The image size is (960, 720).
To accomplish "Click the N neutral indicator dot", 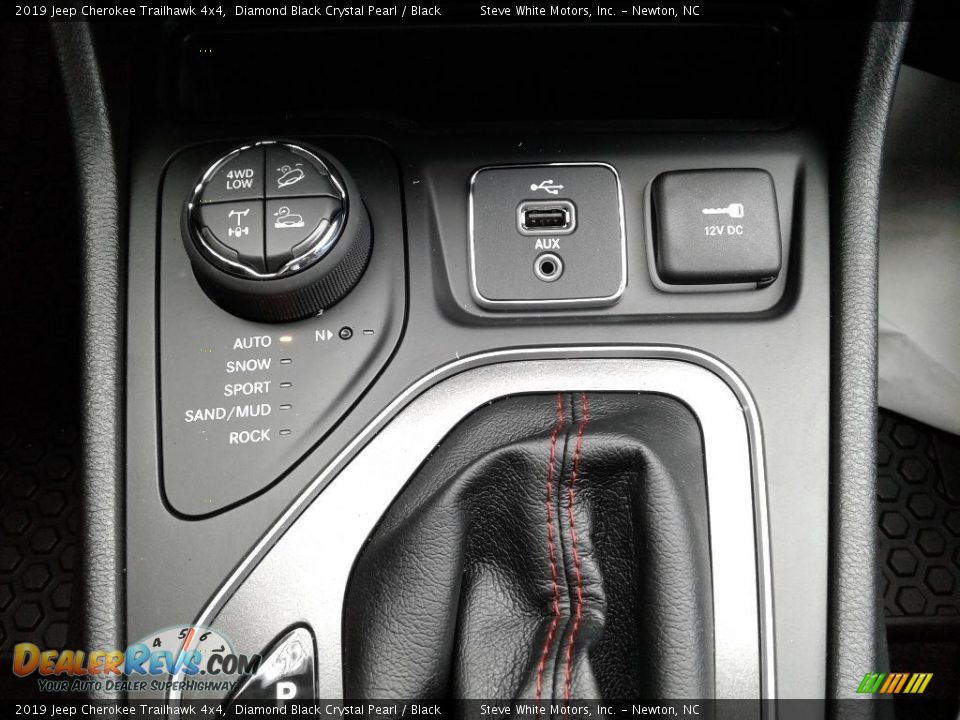I will click(345, 333).
